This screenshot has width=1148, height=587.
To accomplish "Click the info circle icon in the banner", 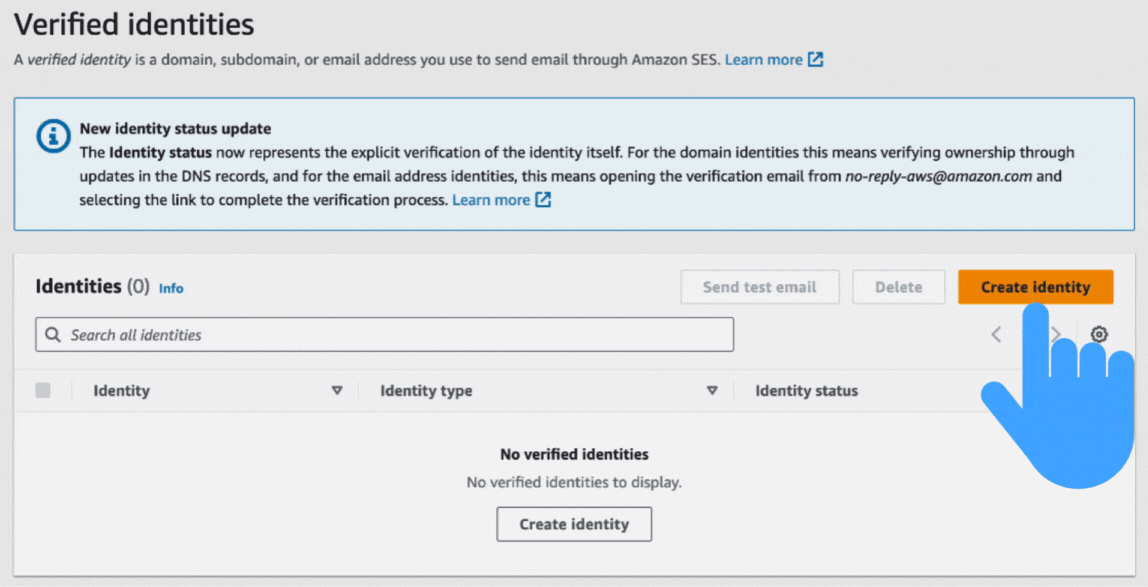I will 52,136.
